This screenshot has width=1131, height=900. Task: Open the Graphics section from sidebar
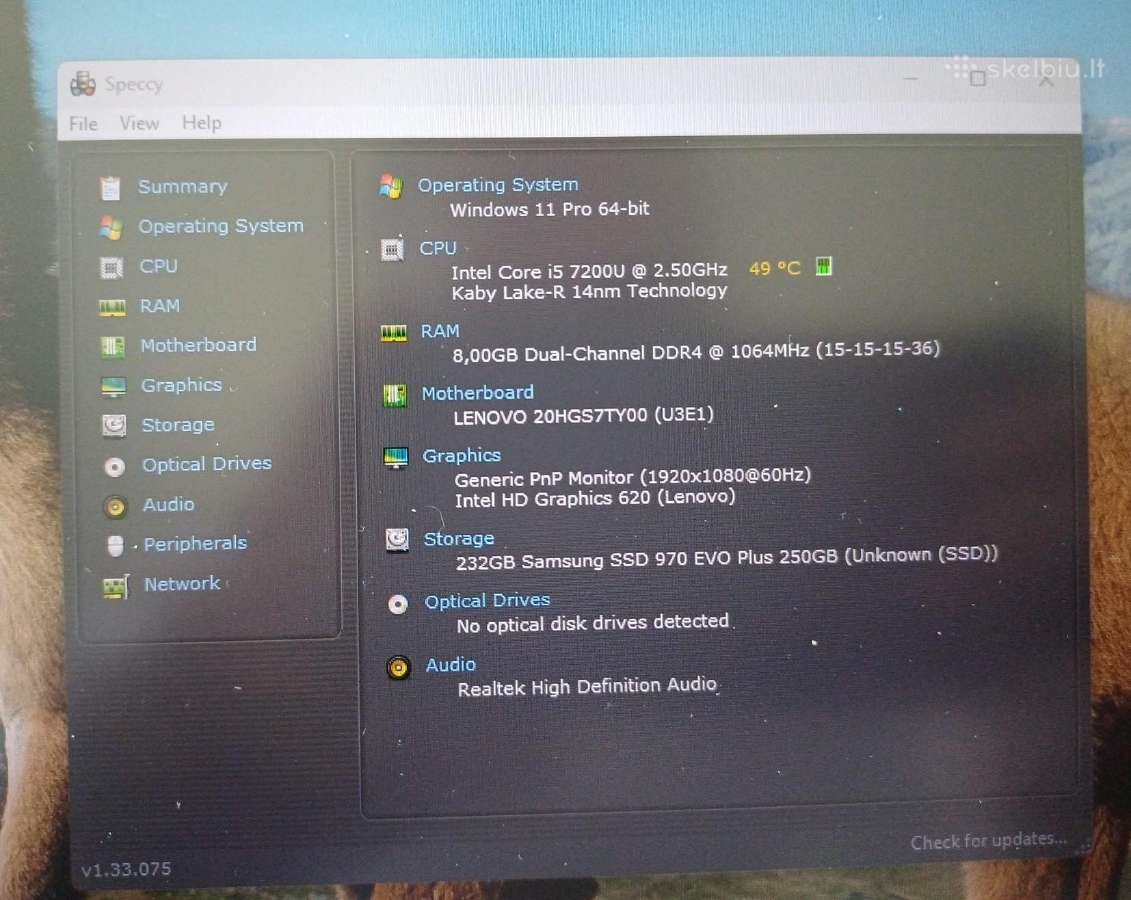click(181, 385)
